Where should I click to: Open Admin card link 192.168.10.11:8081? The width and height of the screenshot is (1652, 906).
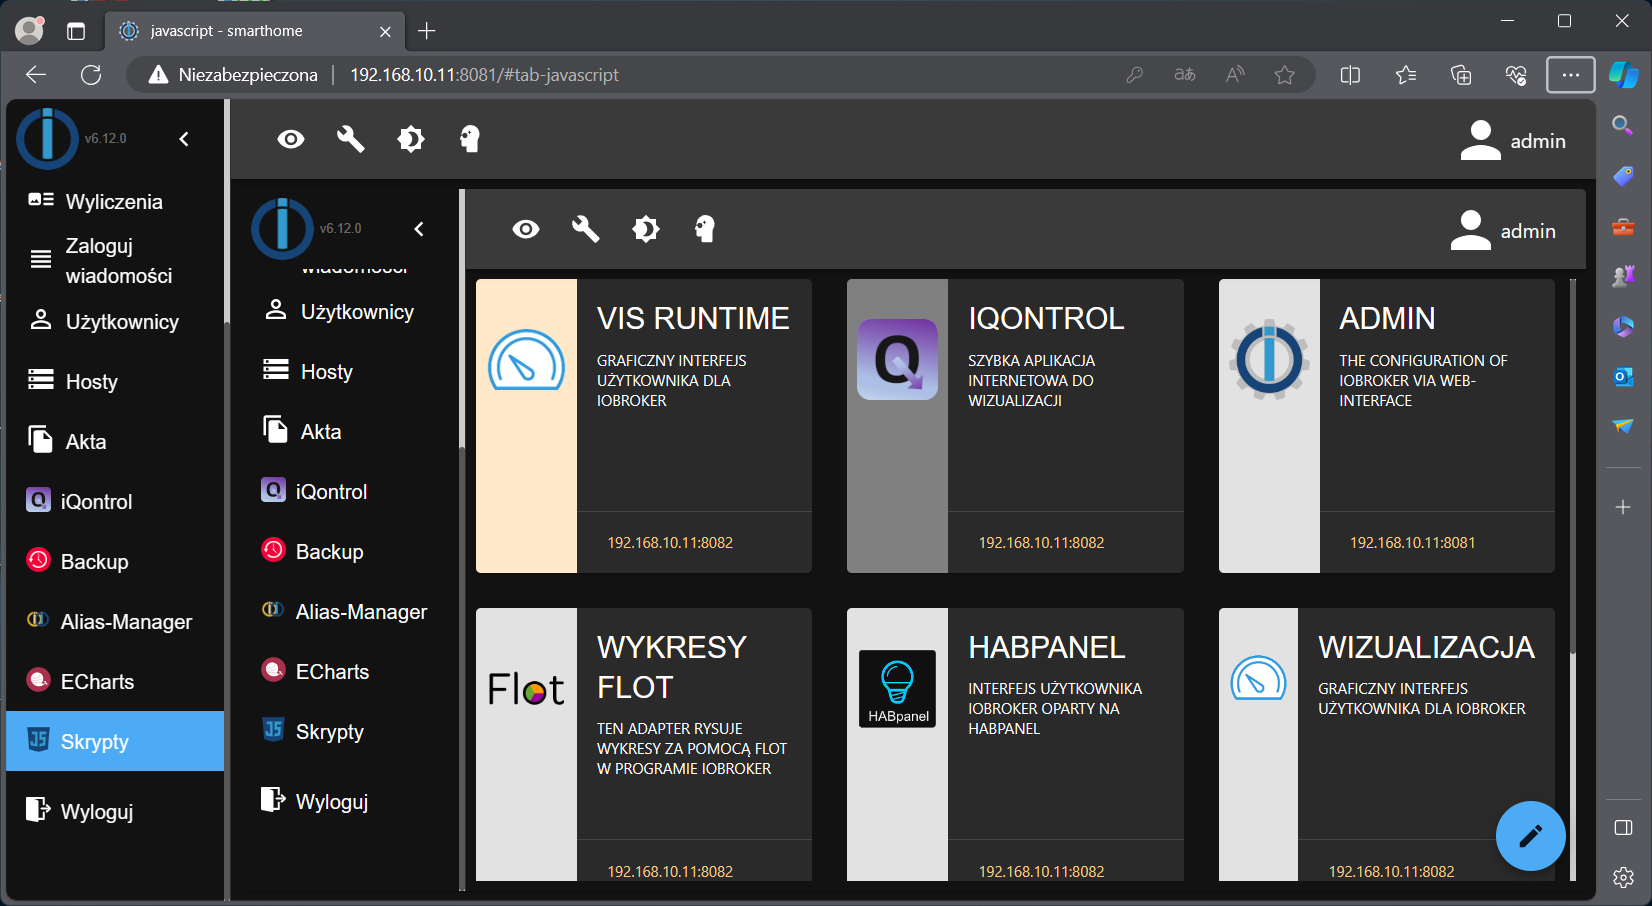point(1412,543)
